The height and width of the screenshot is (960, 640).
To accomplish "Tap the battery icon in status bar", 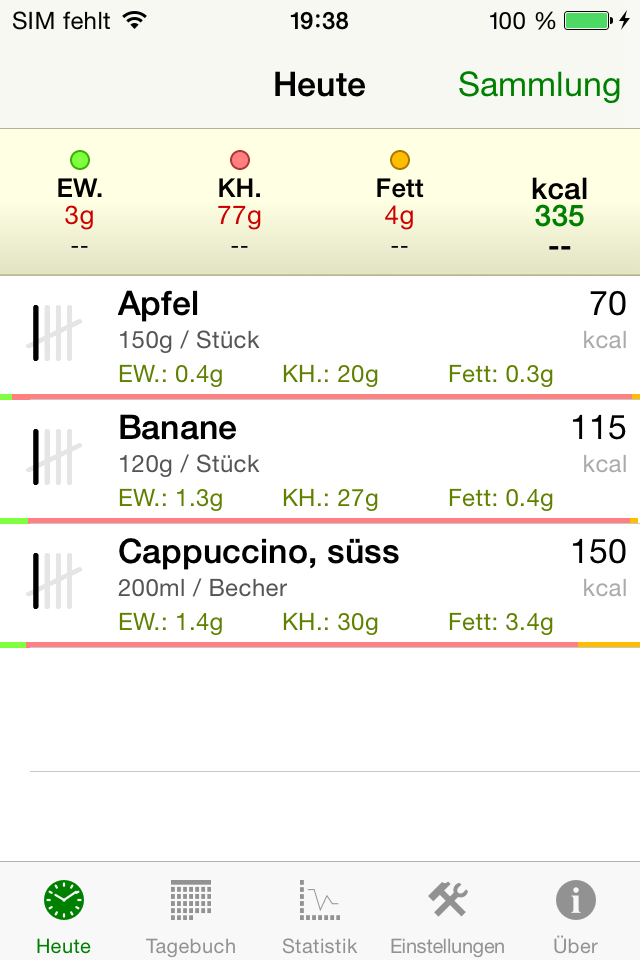I will point(588,21).
